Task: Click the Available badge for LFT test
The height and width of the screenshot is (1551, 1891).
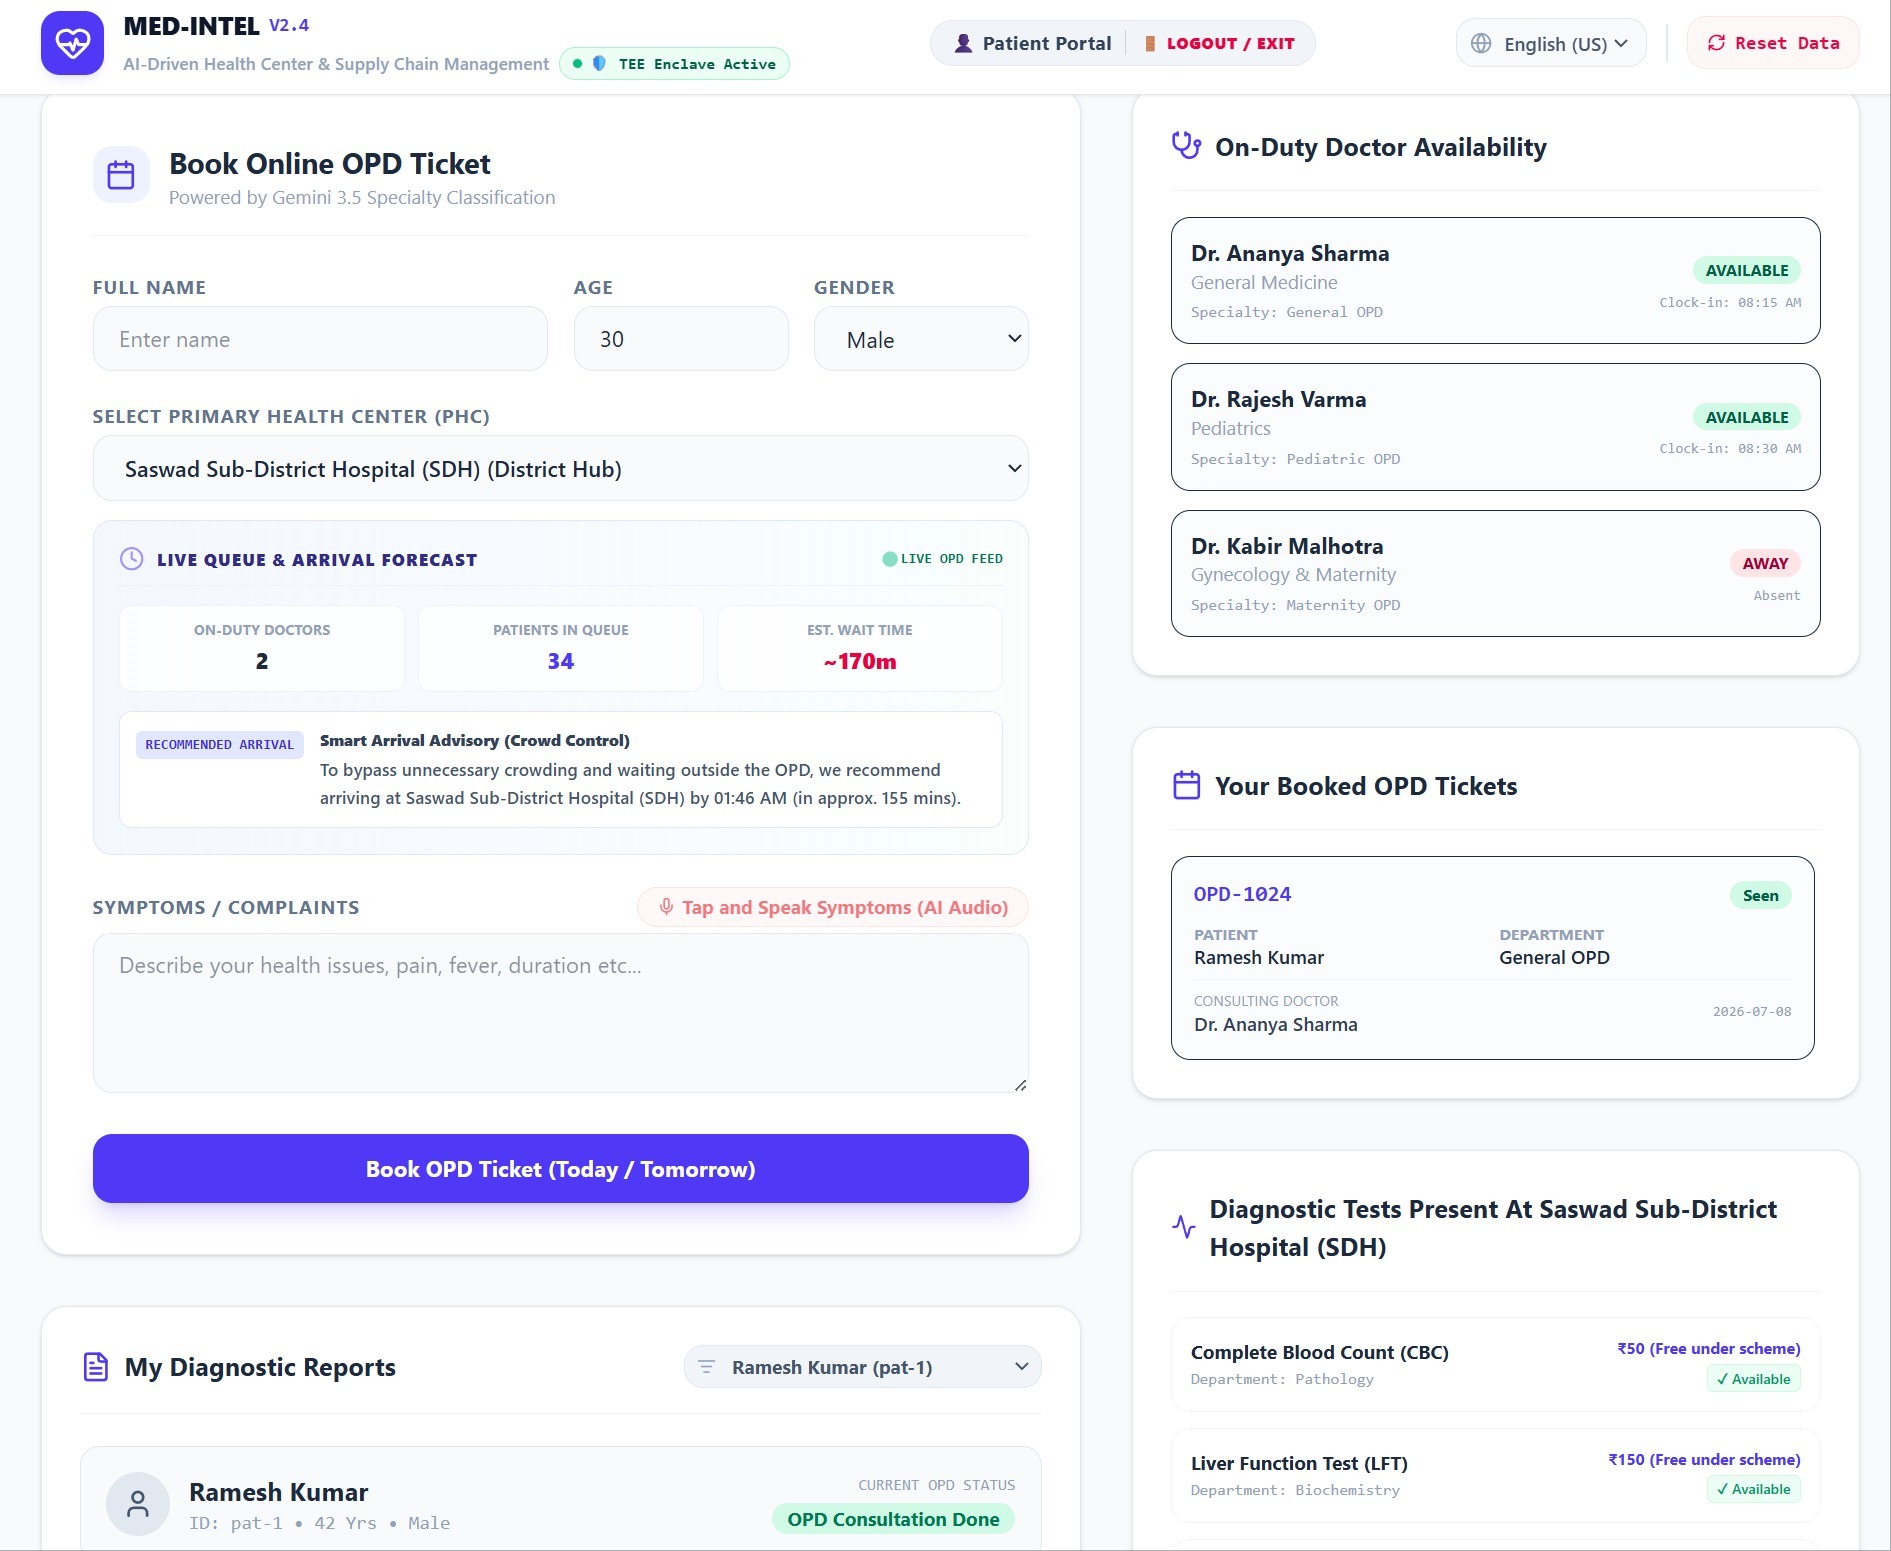Action: click(x=1754, y=1490)
